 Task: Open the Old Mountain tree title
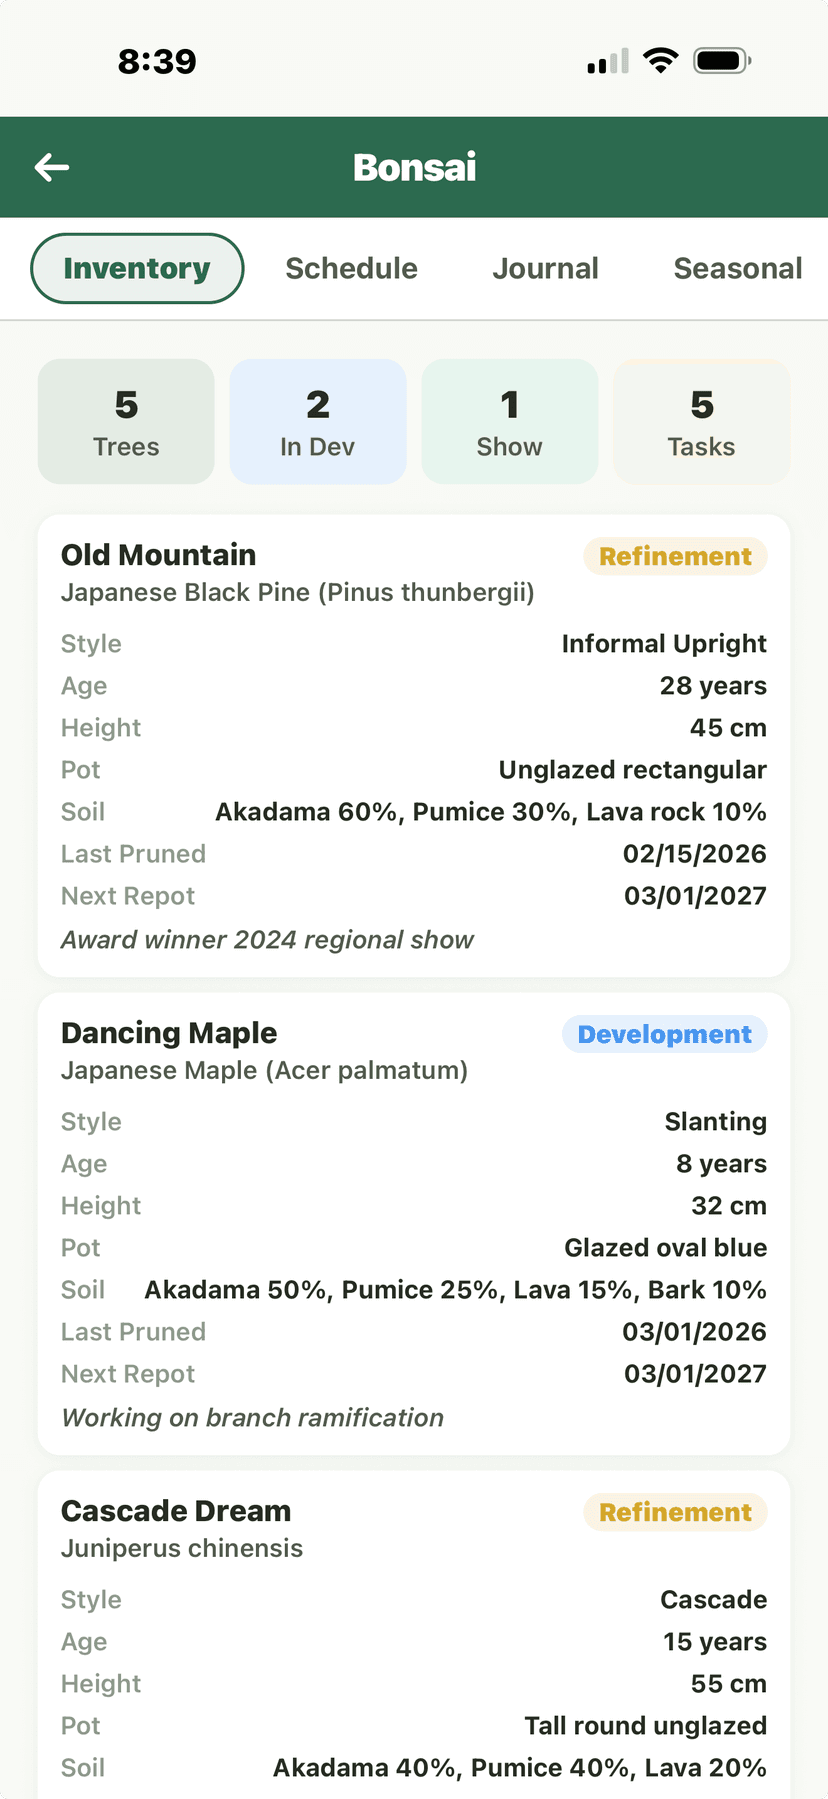159,555
